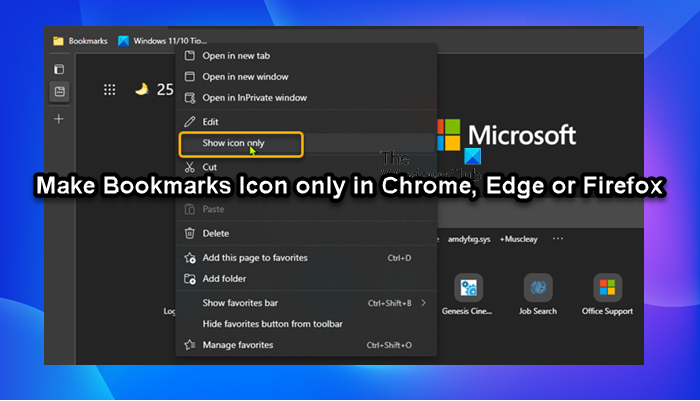Image resolution: width=700 pixels, height=401 pixels.
Task: Expand Show favorites bar submenu arrow
Action: tap(423, 303)
